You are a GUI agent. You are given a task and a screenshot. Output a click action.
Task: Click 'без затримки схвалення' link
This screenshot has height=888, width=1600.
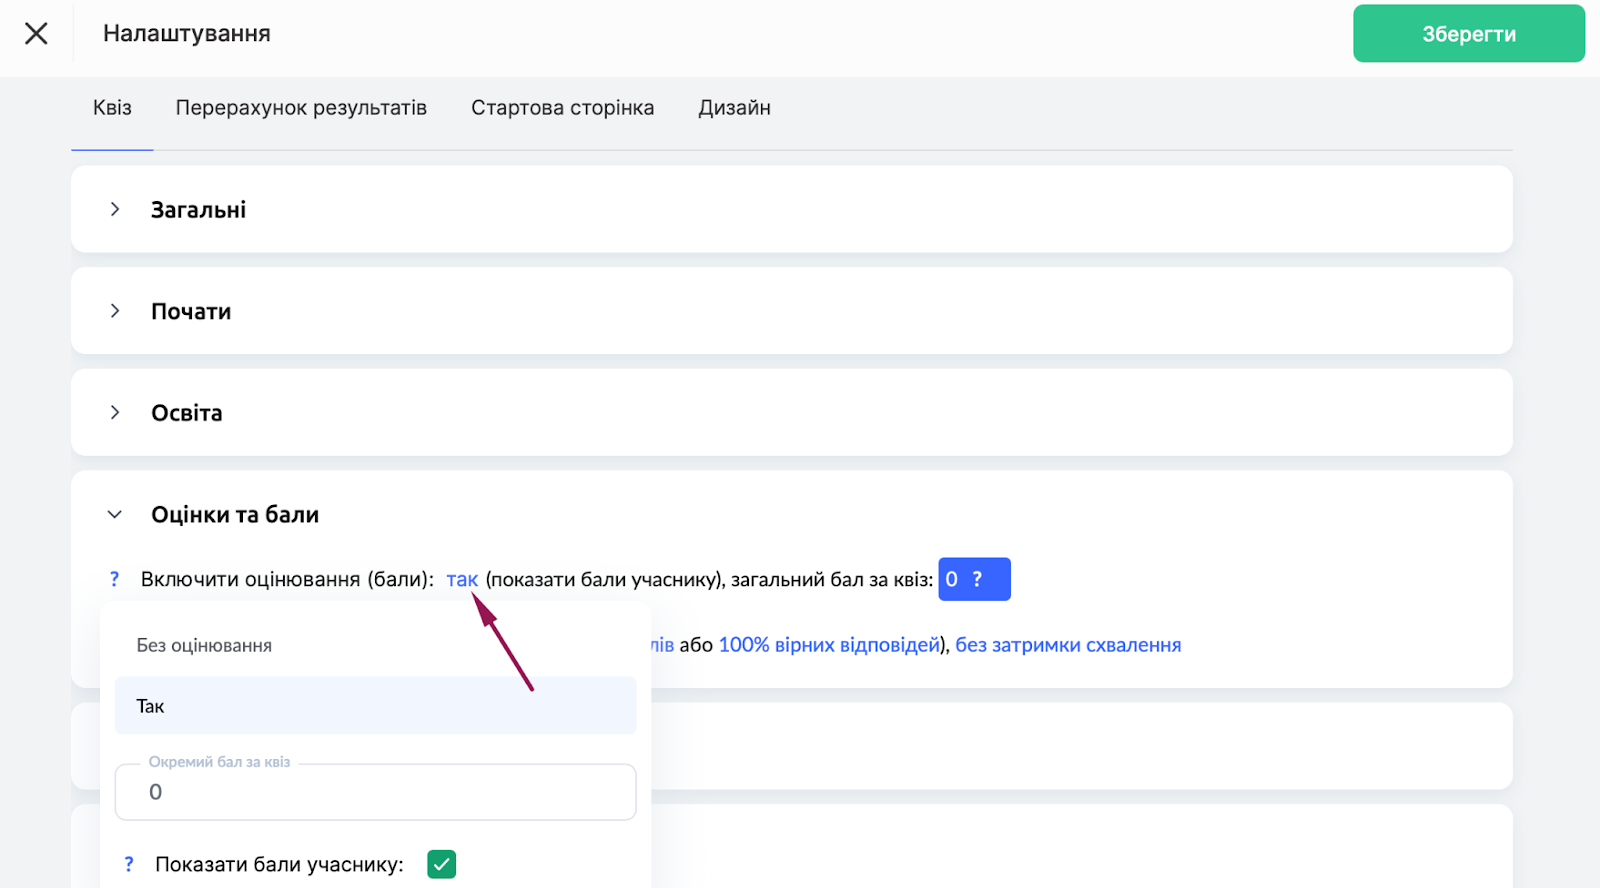click(1068, 645)
